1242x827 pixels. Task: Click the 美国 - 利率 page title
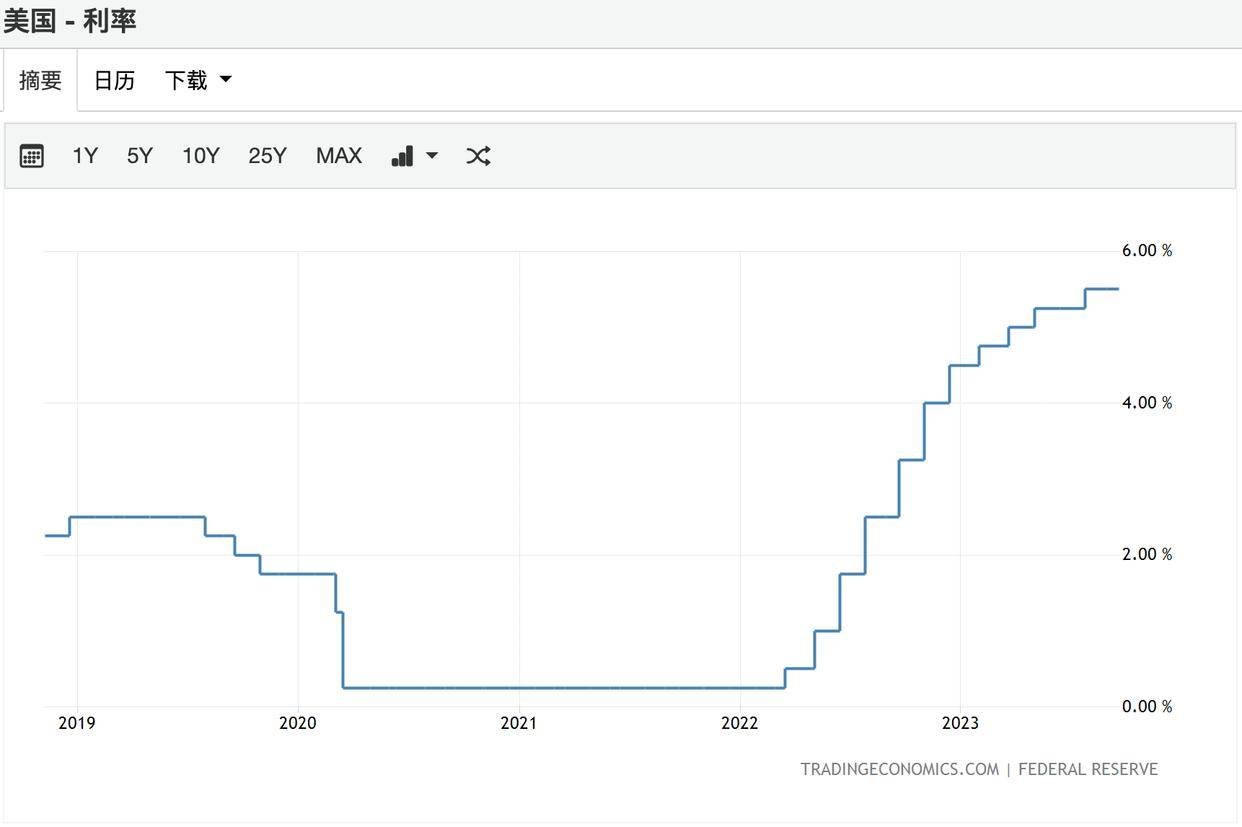click(x=70, y=21)
